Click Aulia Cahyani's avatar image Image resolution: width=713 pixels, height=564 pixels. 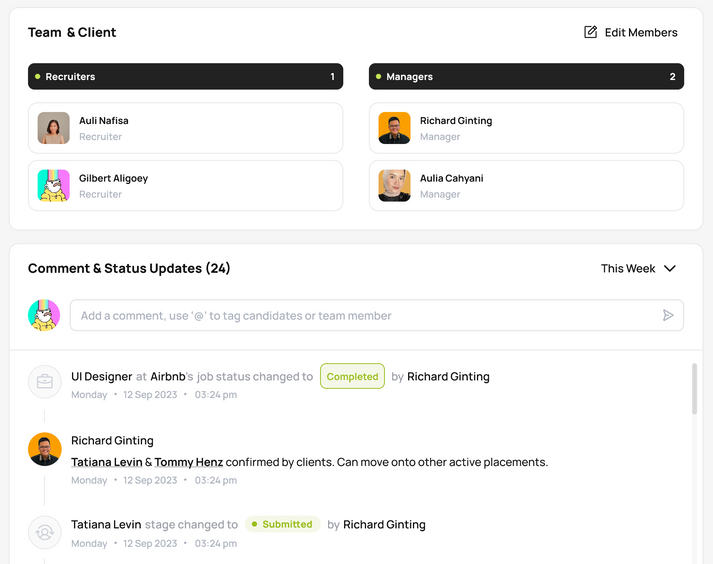click(395, 186)
